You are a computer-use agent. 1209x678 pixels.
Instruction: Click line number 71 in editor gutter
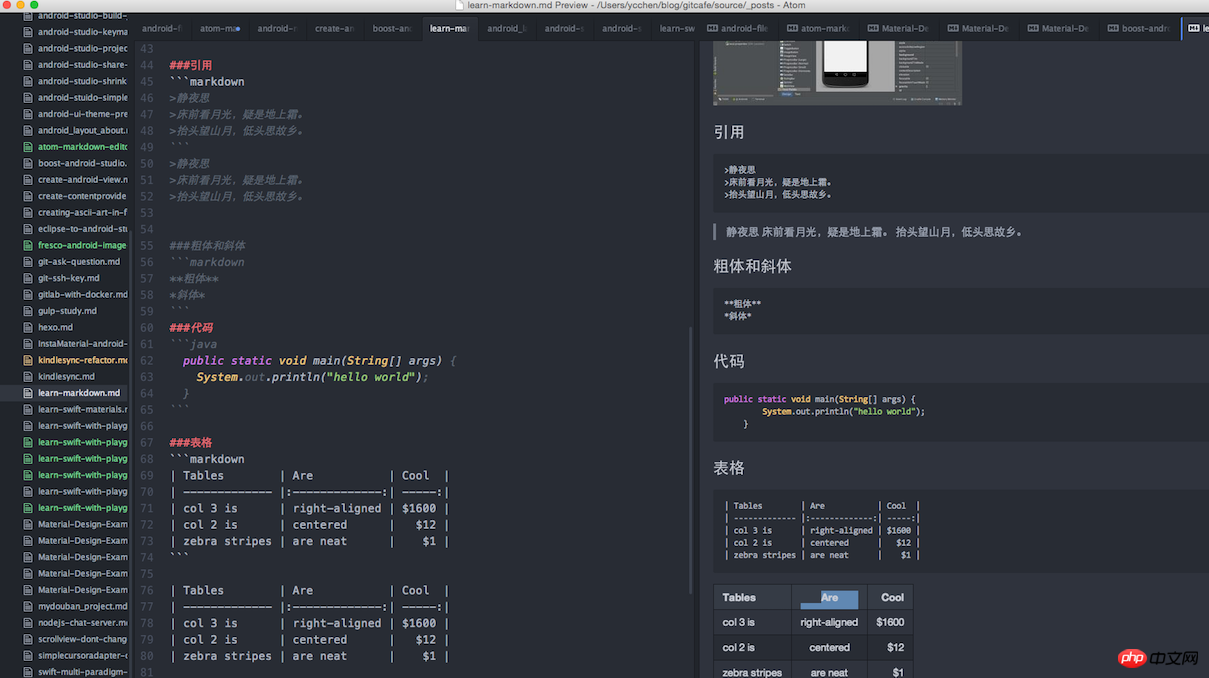(x=147, y=508)
